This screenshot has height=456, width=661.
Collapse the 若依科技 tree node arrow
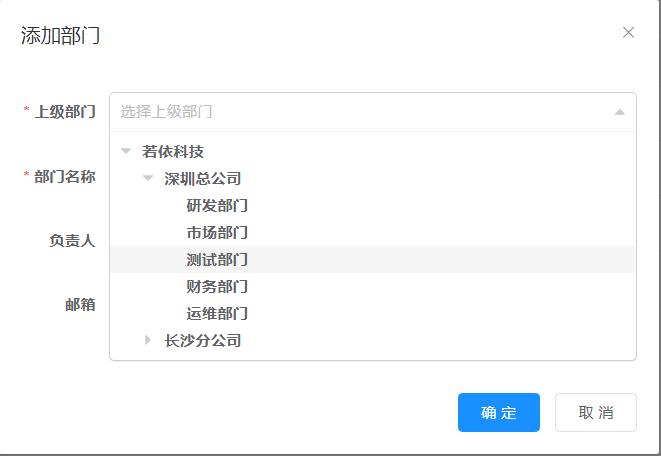(x=126, y=151)
